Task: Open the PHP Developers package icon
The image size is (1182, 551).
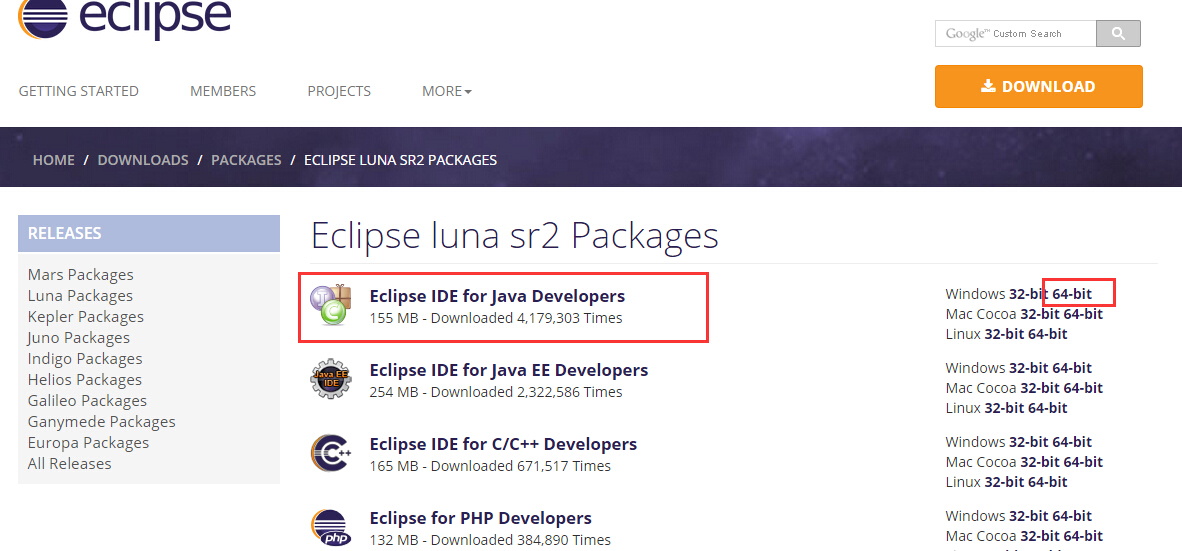Action: 331,528
